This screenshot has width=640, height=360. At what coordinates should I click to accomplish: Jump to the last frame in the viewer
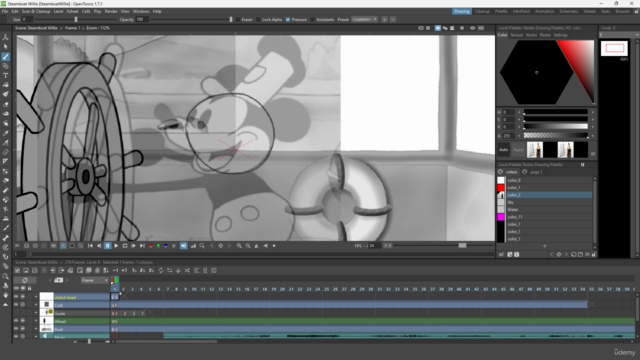point(142,246)
